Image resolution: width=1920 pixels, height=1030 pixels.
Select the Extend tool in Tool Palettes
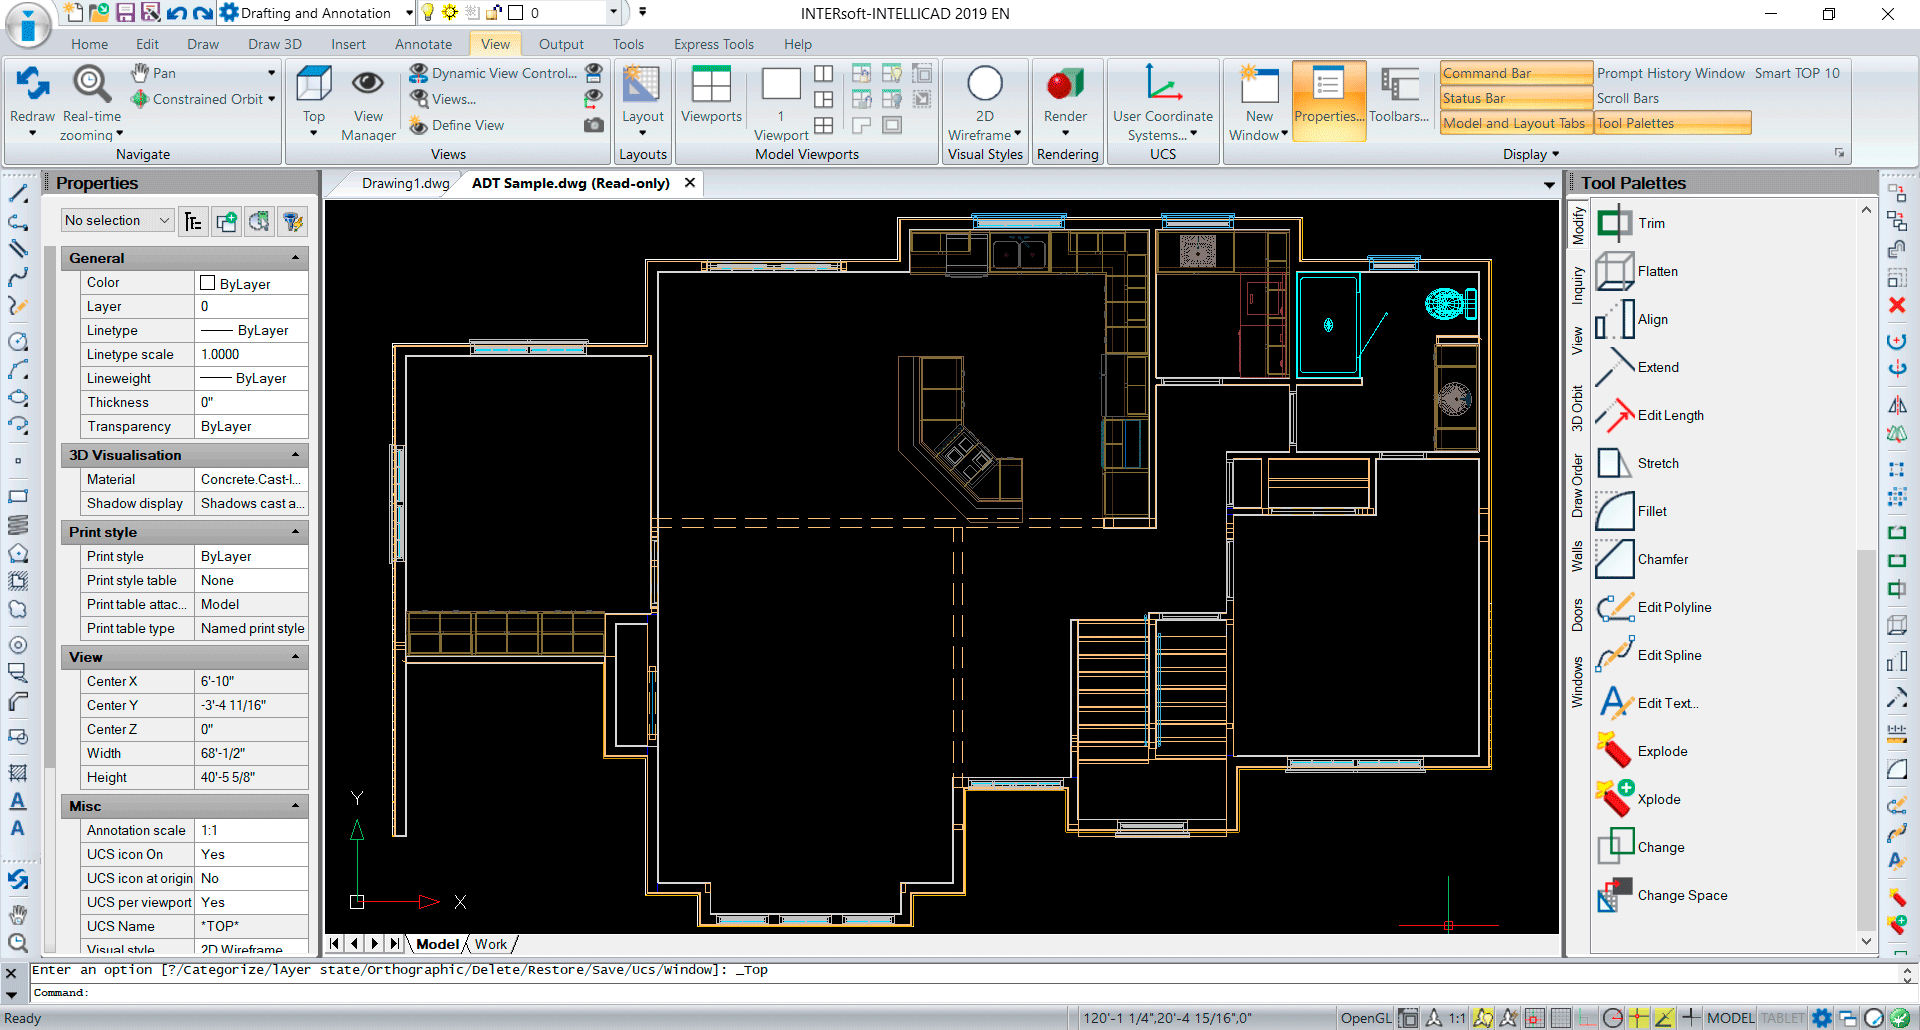click(x=1637, y=367)
